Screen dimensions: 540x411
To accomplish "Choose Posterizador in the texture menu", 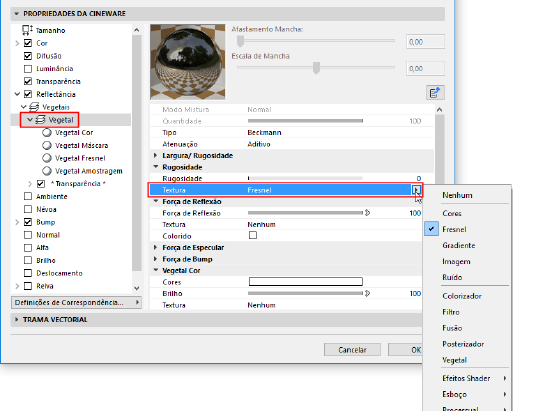I will pyautogui.click(x=463, y=344).
